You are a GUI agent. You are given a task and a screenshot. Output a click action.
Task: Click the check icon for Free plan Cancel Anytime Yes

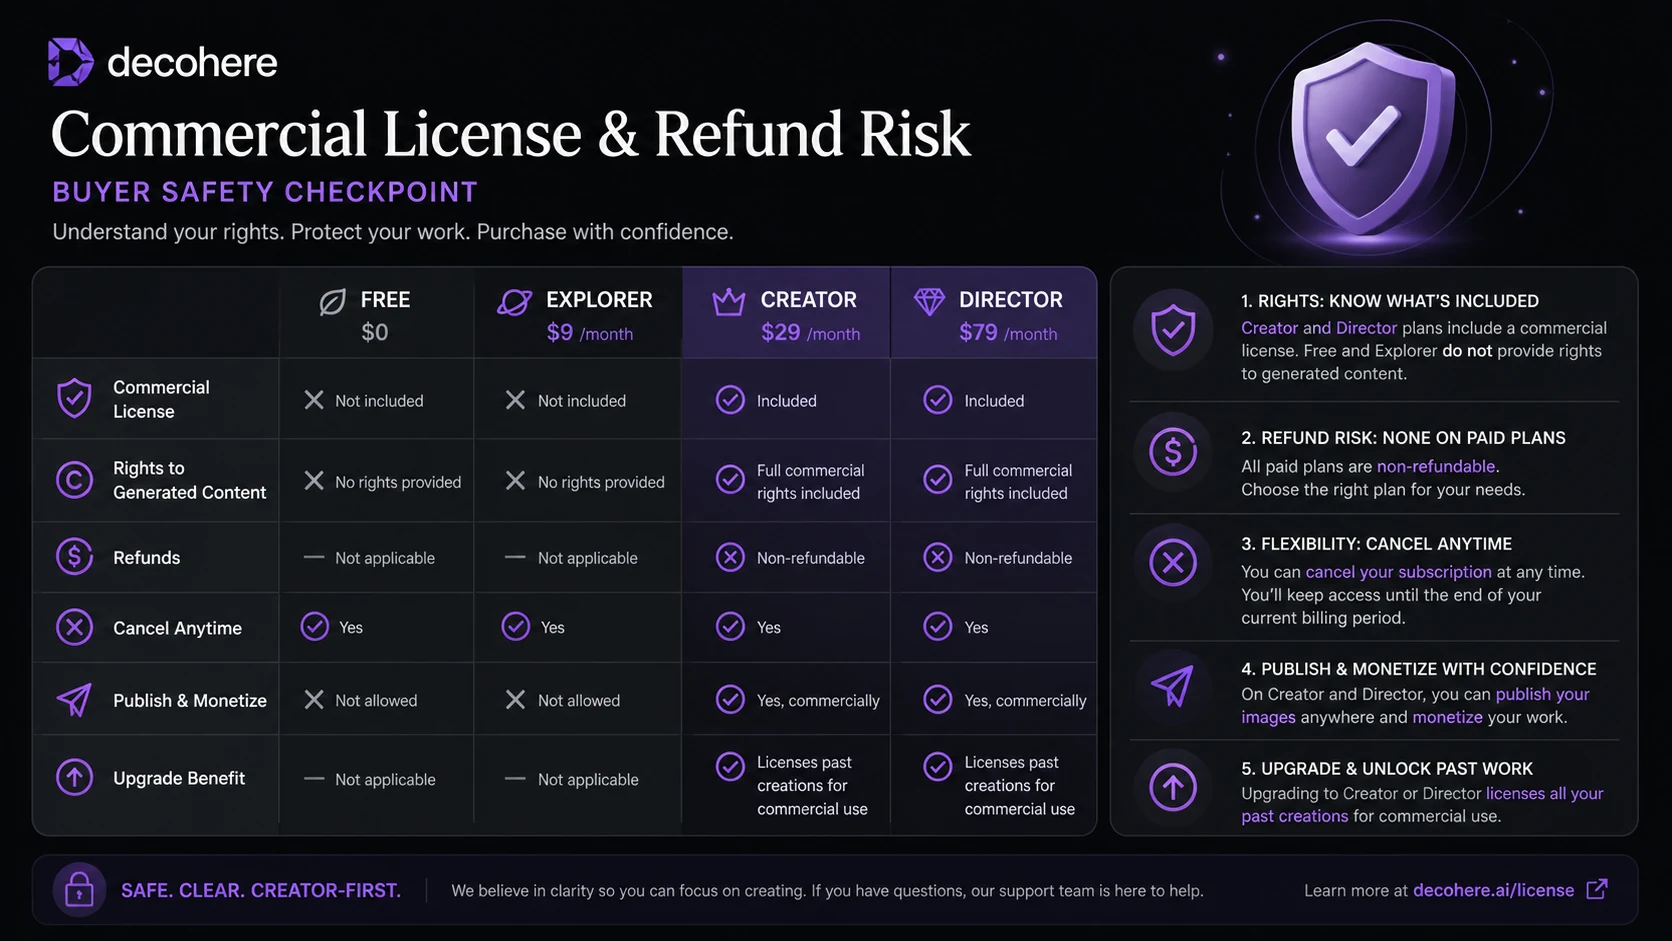pyautogui.click(x=315, y=627)
